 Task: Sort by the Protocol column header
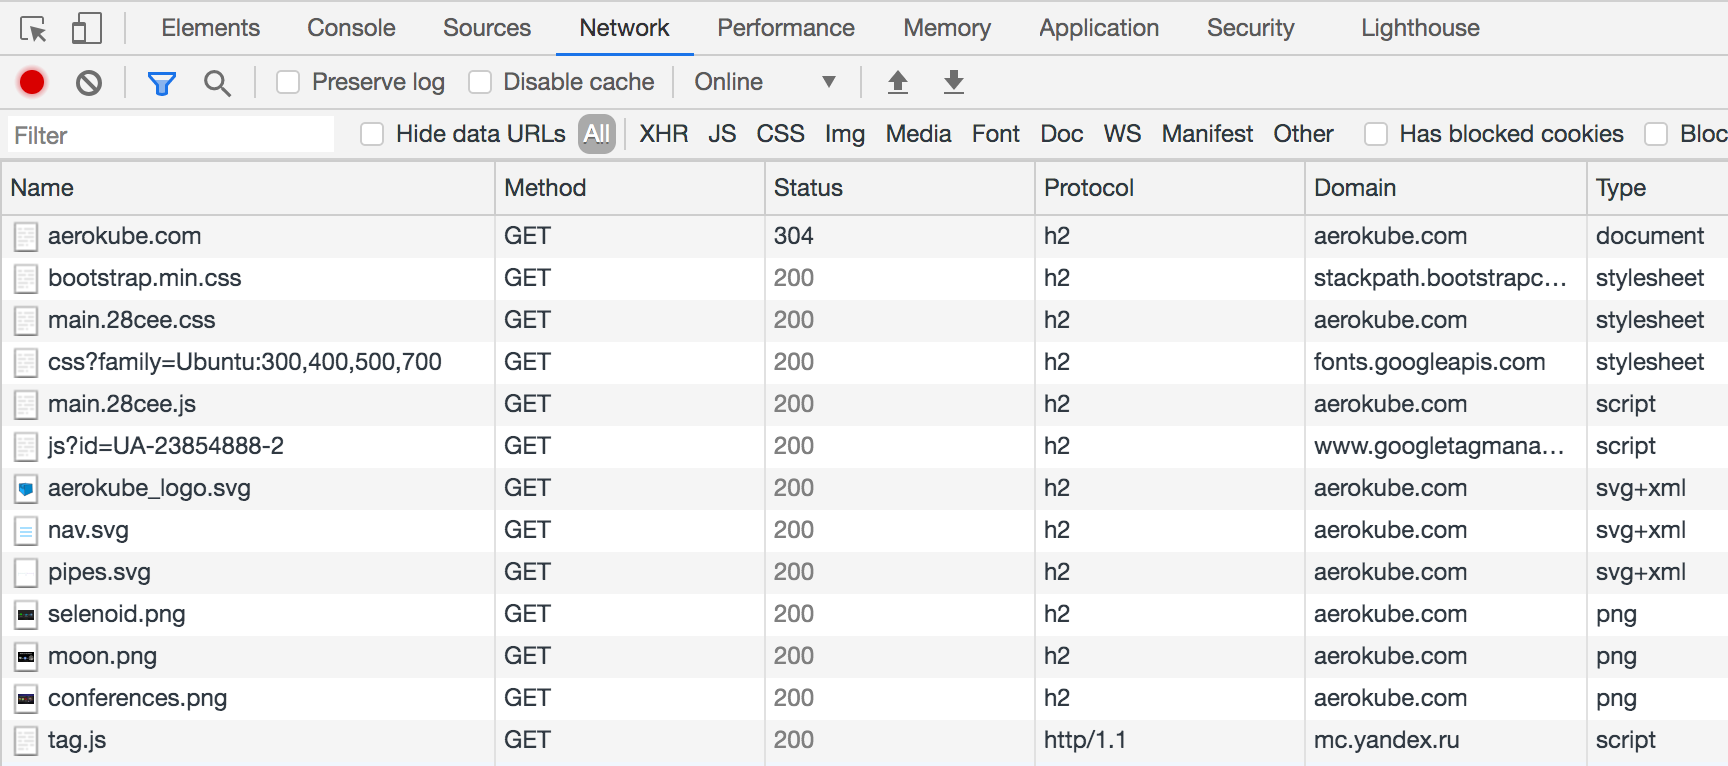[x=1170, y=188]
